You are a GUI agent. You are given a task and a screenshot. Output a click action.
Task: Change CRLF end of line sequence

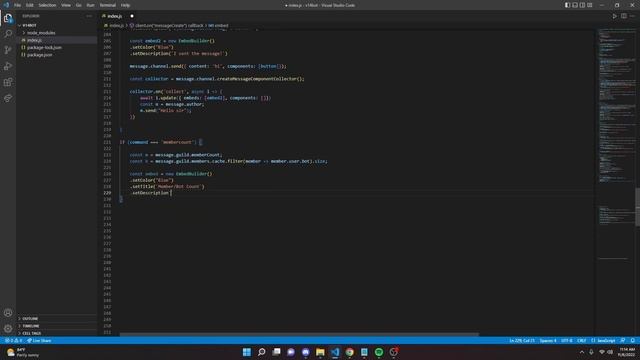coord(582,340)
